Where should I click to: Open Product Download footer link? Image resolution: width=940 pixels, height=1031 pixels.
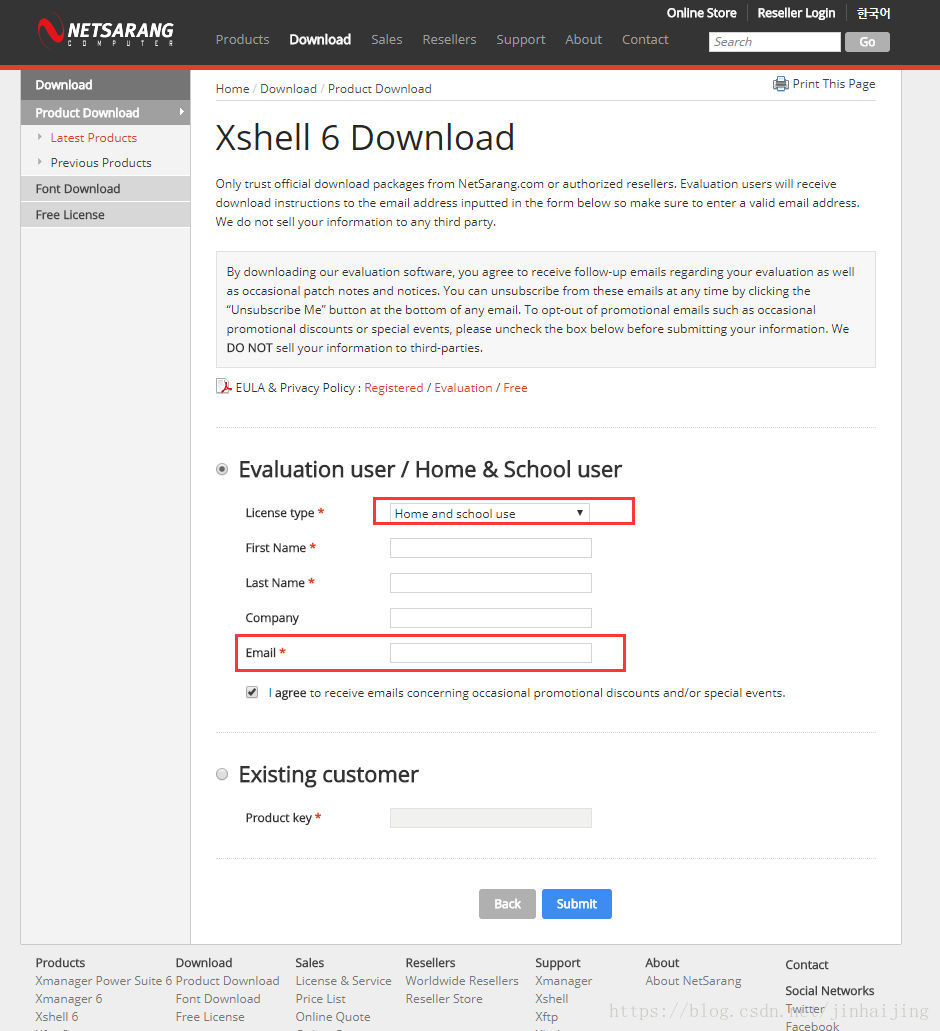(x=227, y=981)
